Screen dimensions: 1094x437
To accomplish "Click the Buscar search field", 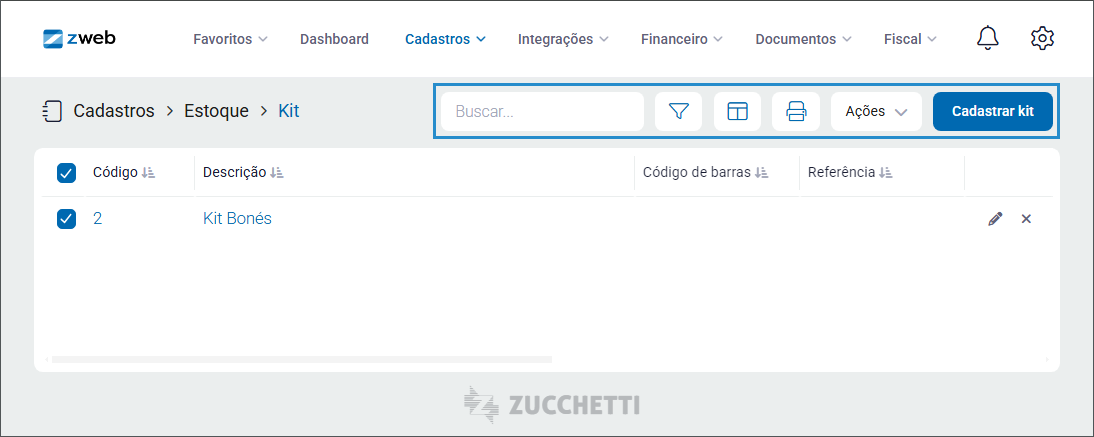I will pos(542,111).
